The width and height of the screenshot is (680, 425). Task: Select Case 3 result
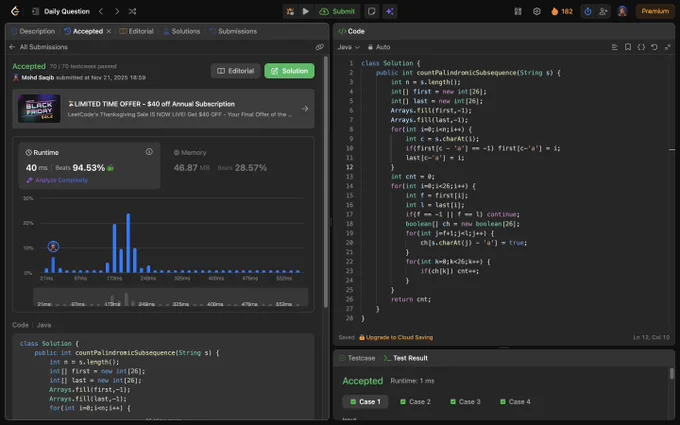(x=465, y=402)
